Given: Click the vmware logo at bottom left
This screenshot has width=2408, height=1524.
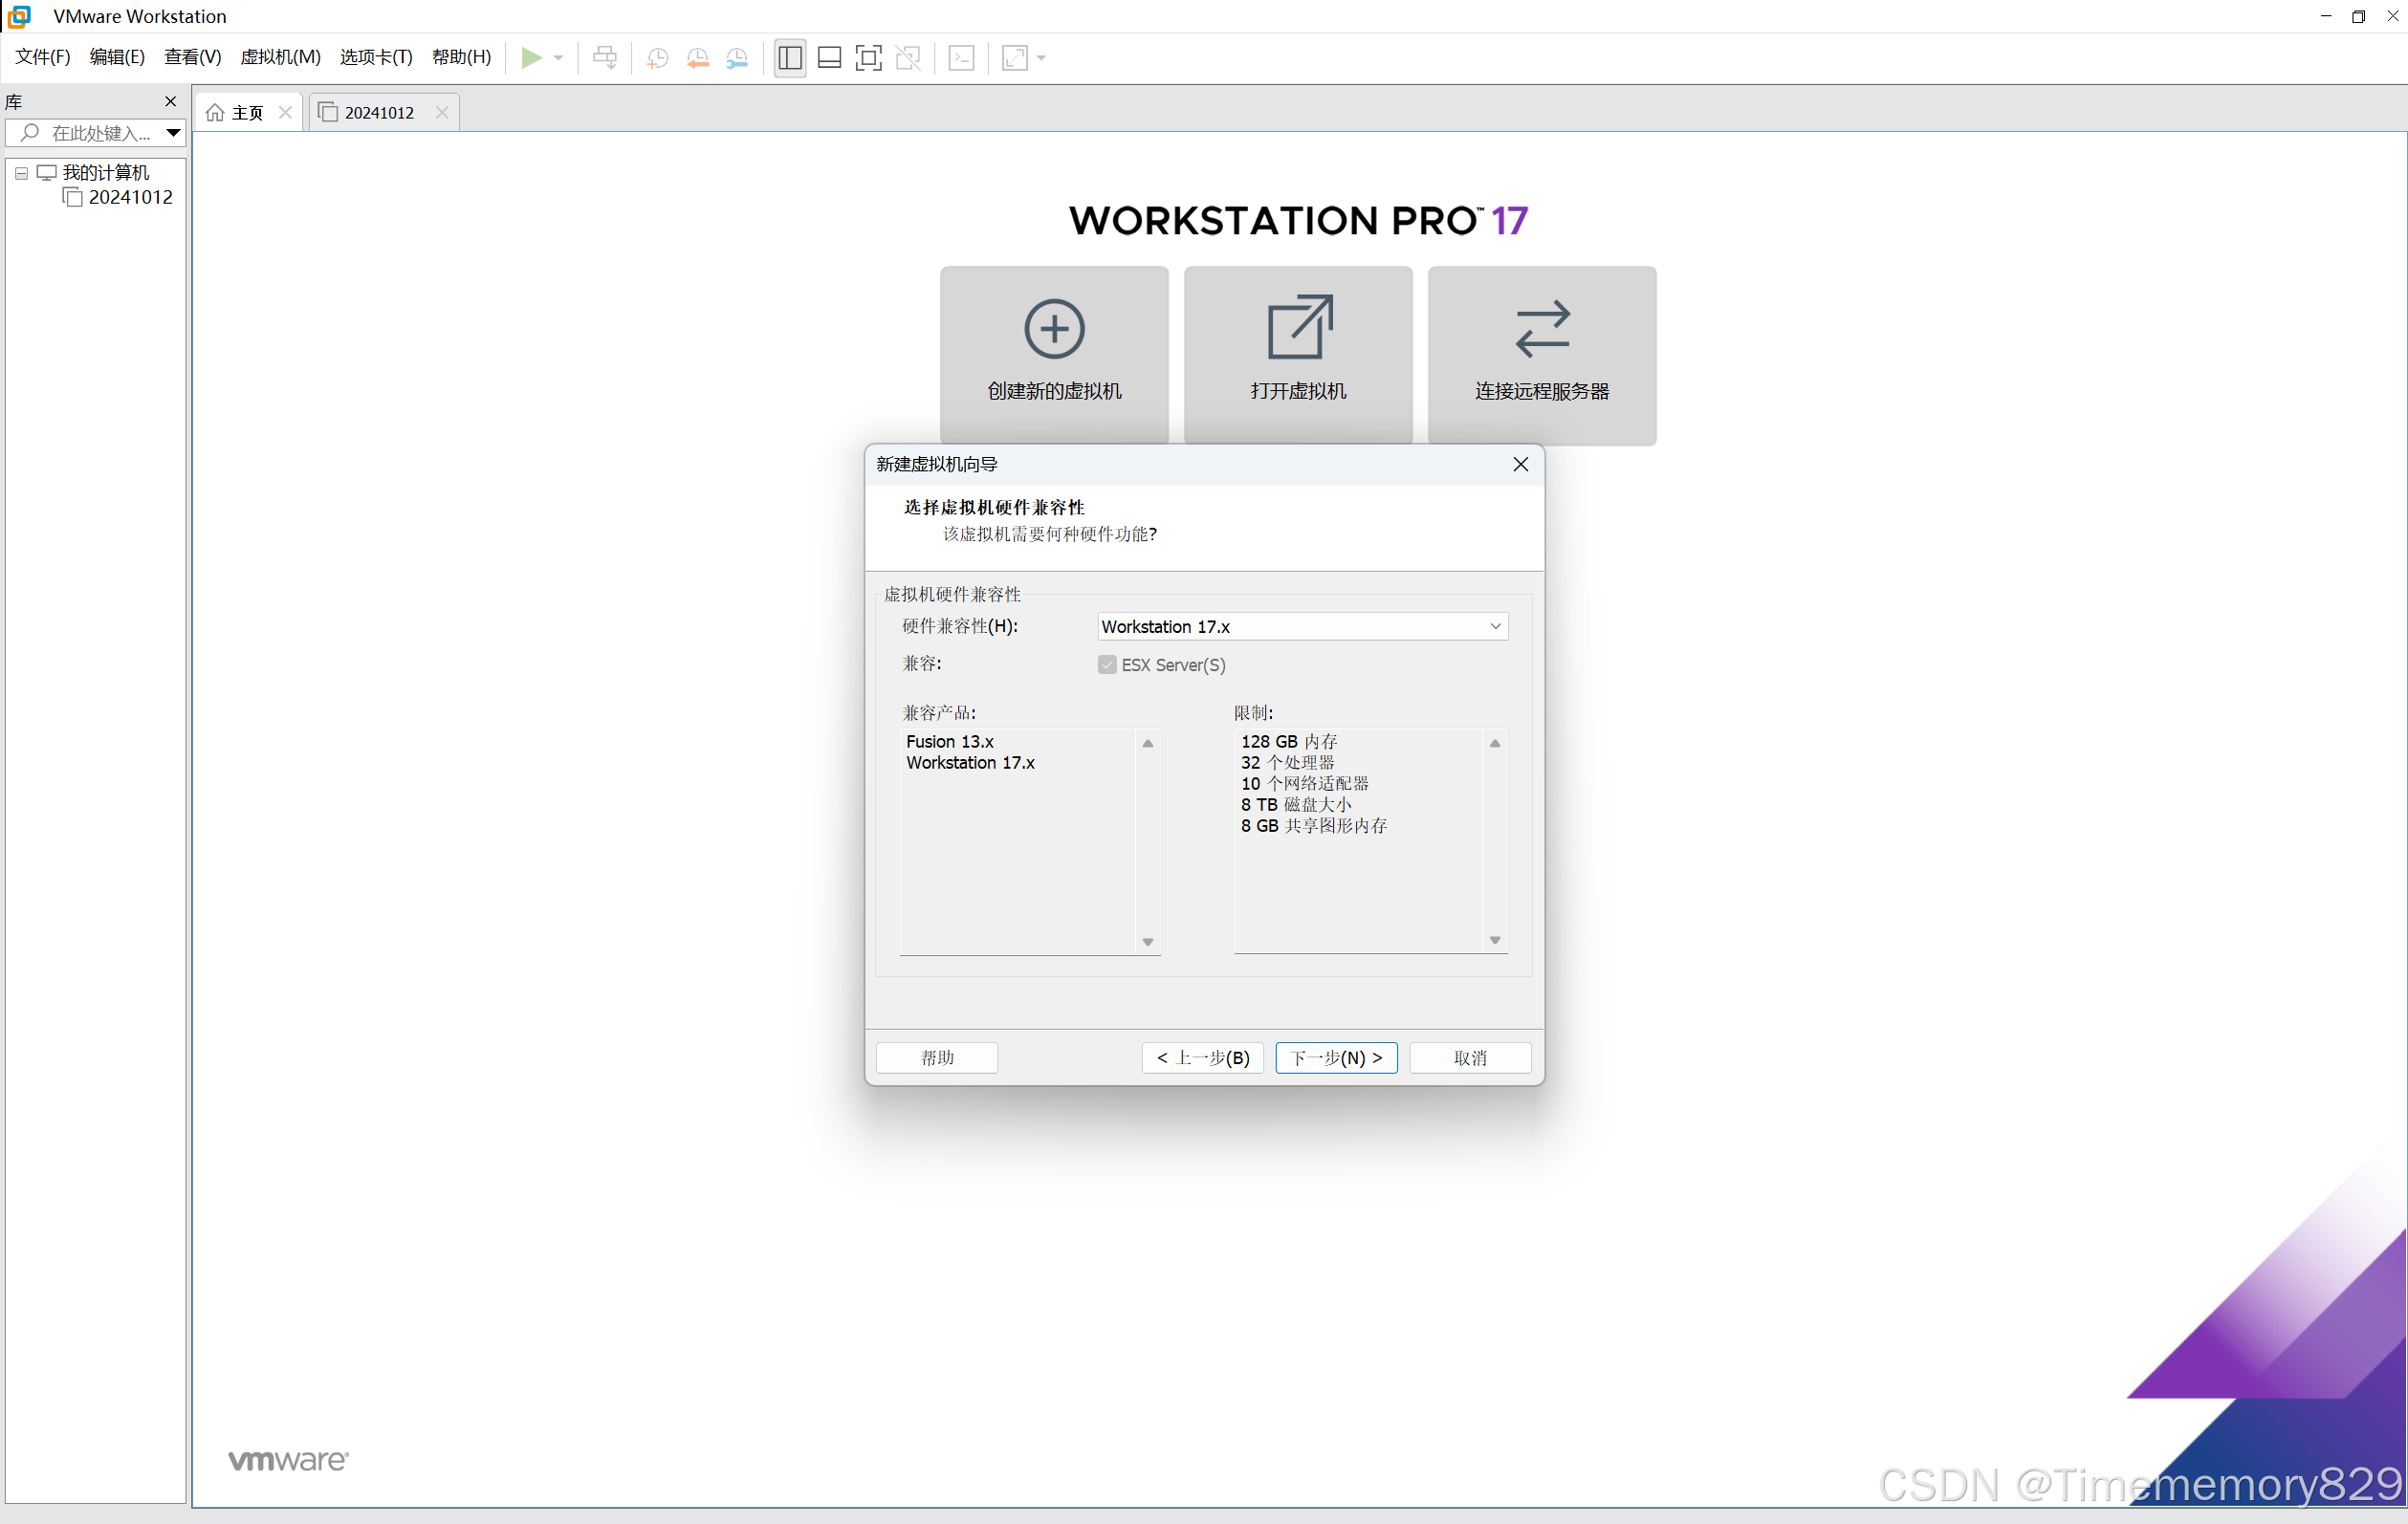Looking at the screenshot, I should click(289, 1460).
